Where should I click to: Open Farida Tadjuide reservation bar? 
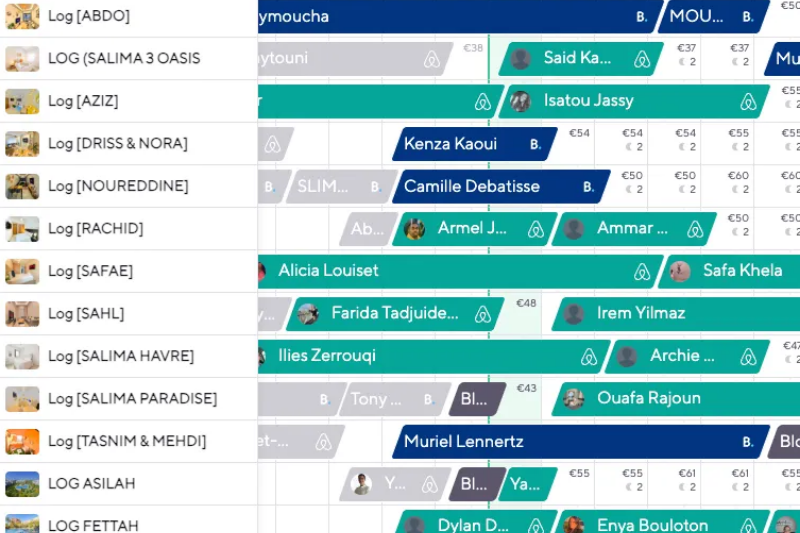pos(395,314)
